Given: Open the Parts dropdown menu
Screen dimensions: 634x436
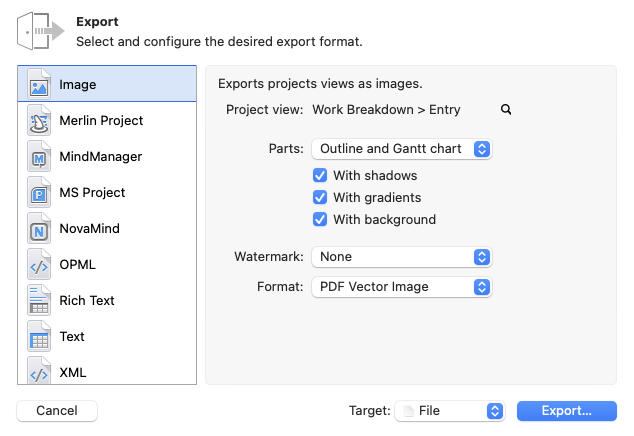Looking at the screenshot, I should click(x=401, y=149).
